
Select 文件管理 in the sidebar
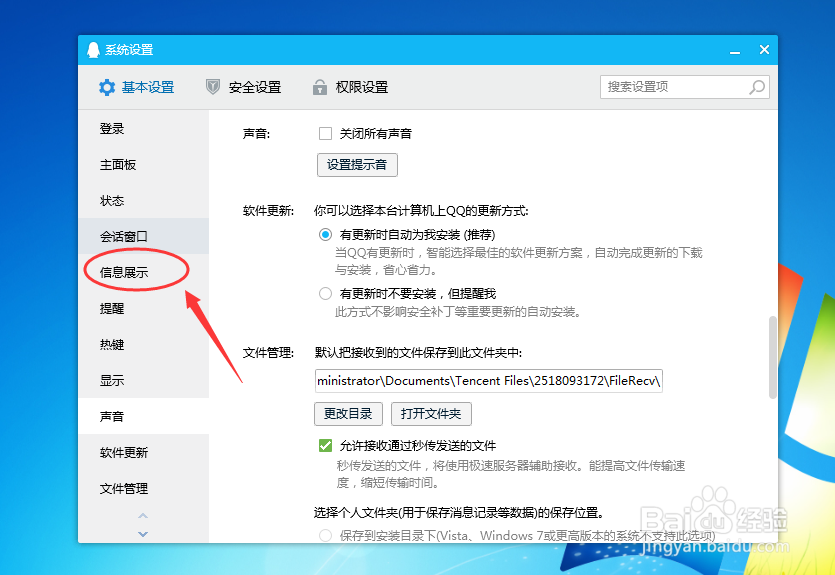[x=143, y=488]
